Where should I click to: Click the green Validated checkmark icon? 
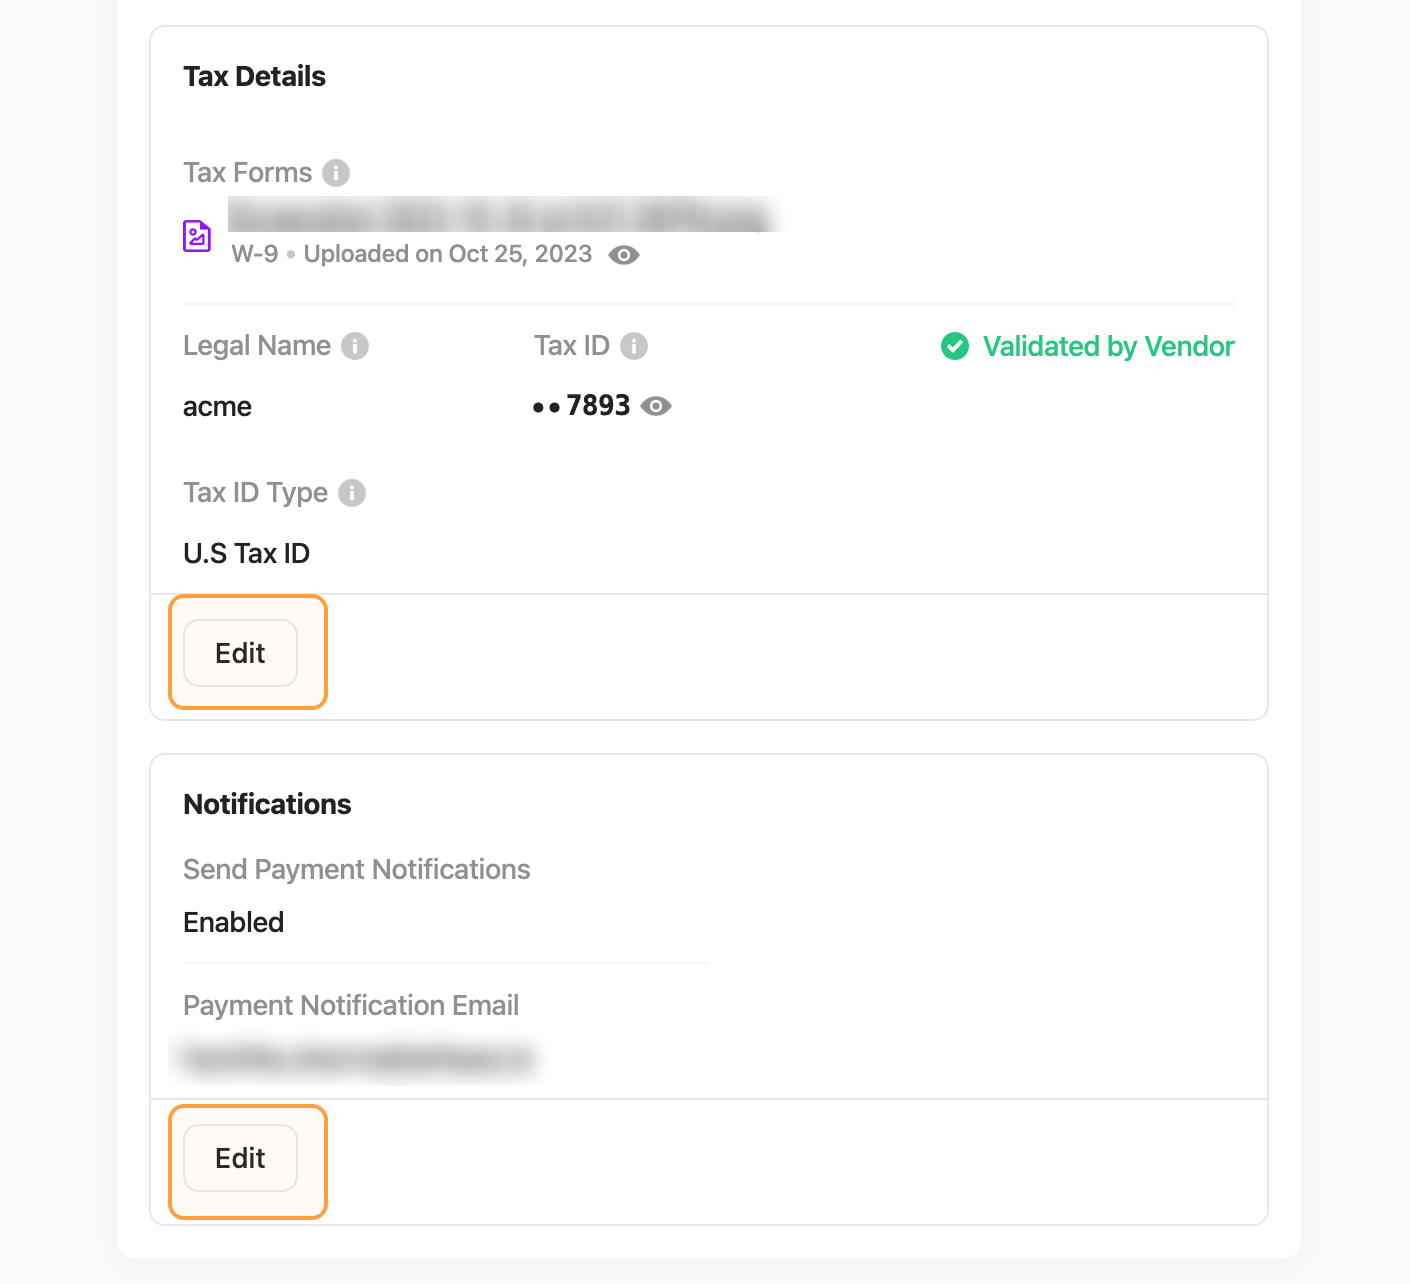tap(955, 346)
